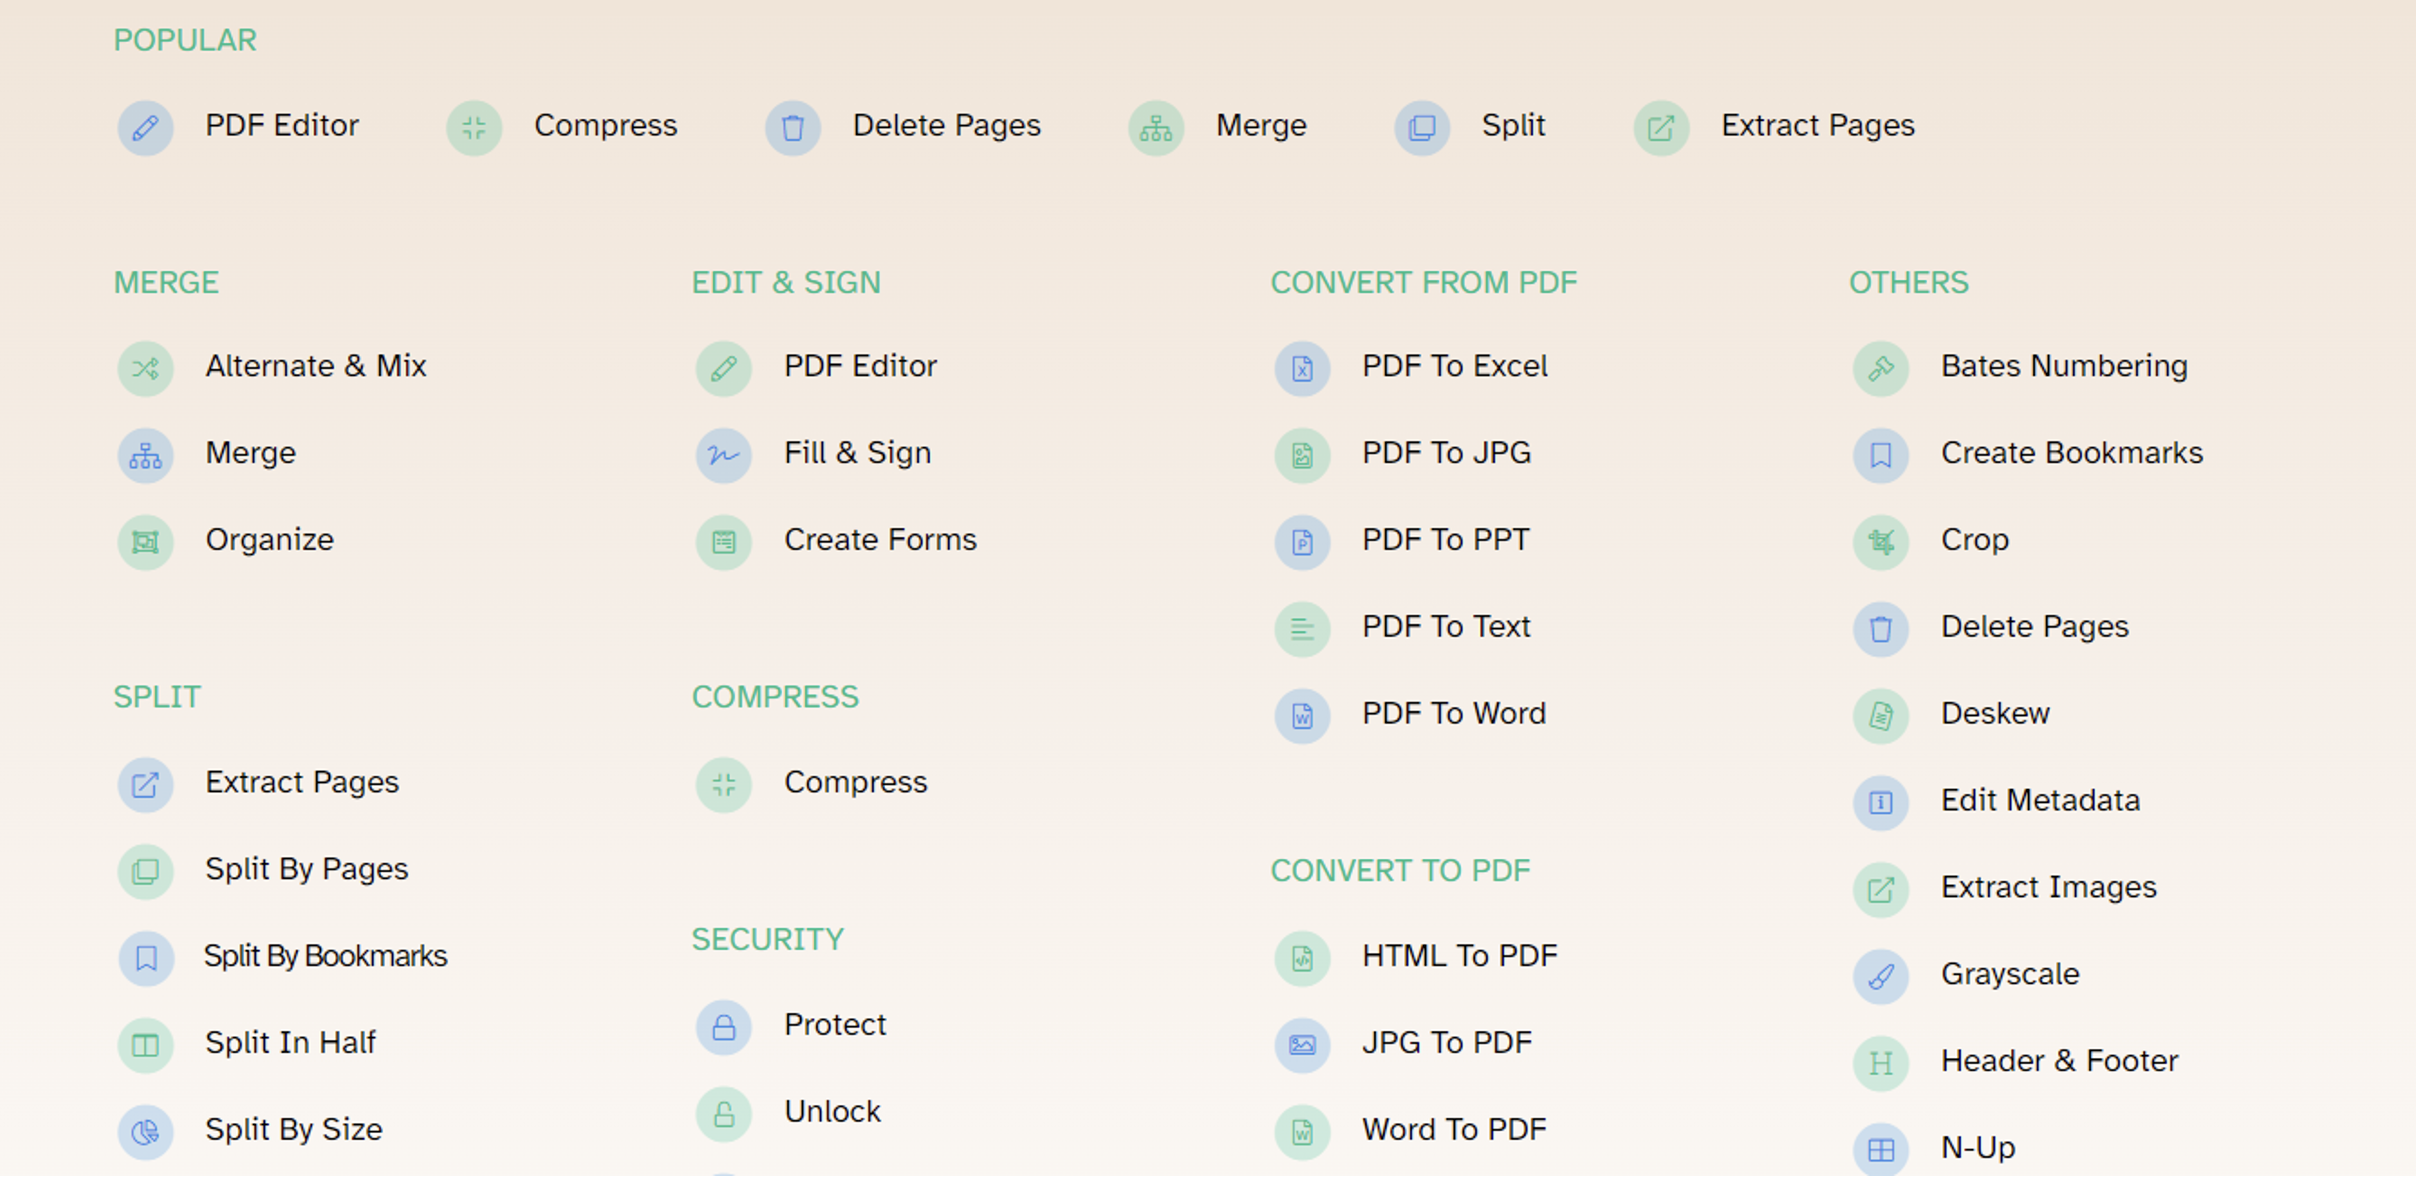This screenshot has height=1178, width=2418.
Task: Click the trash icon for Delete Pages in Popular
Action: [x=793, y=128]
